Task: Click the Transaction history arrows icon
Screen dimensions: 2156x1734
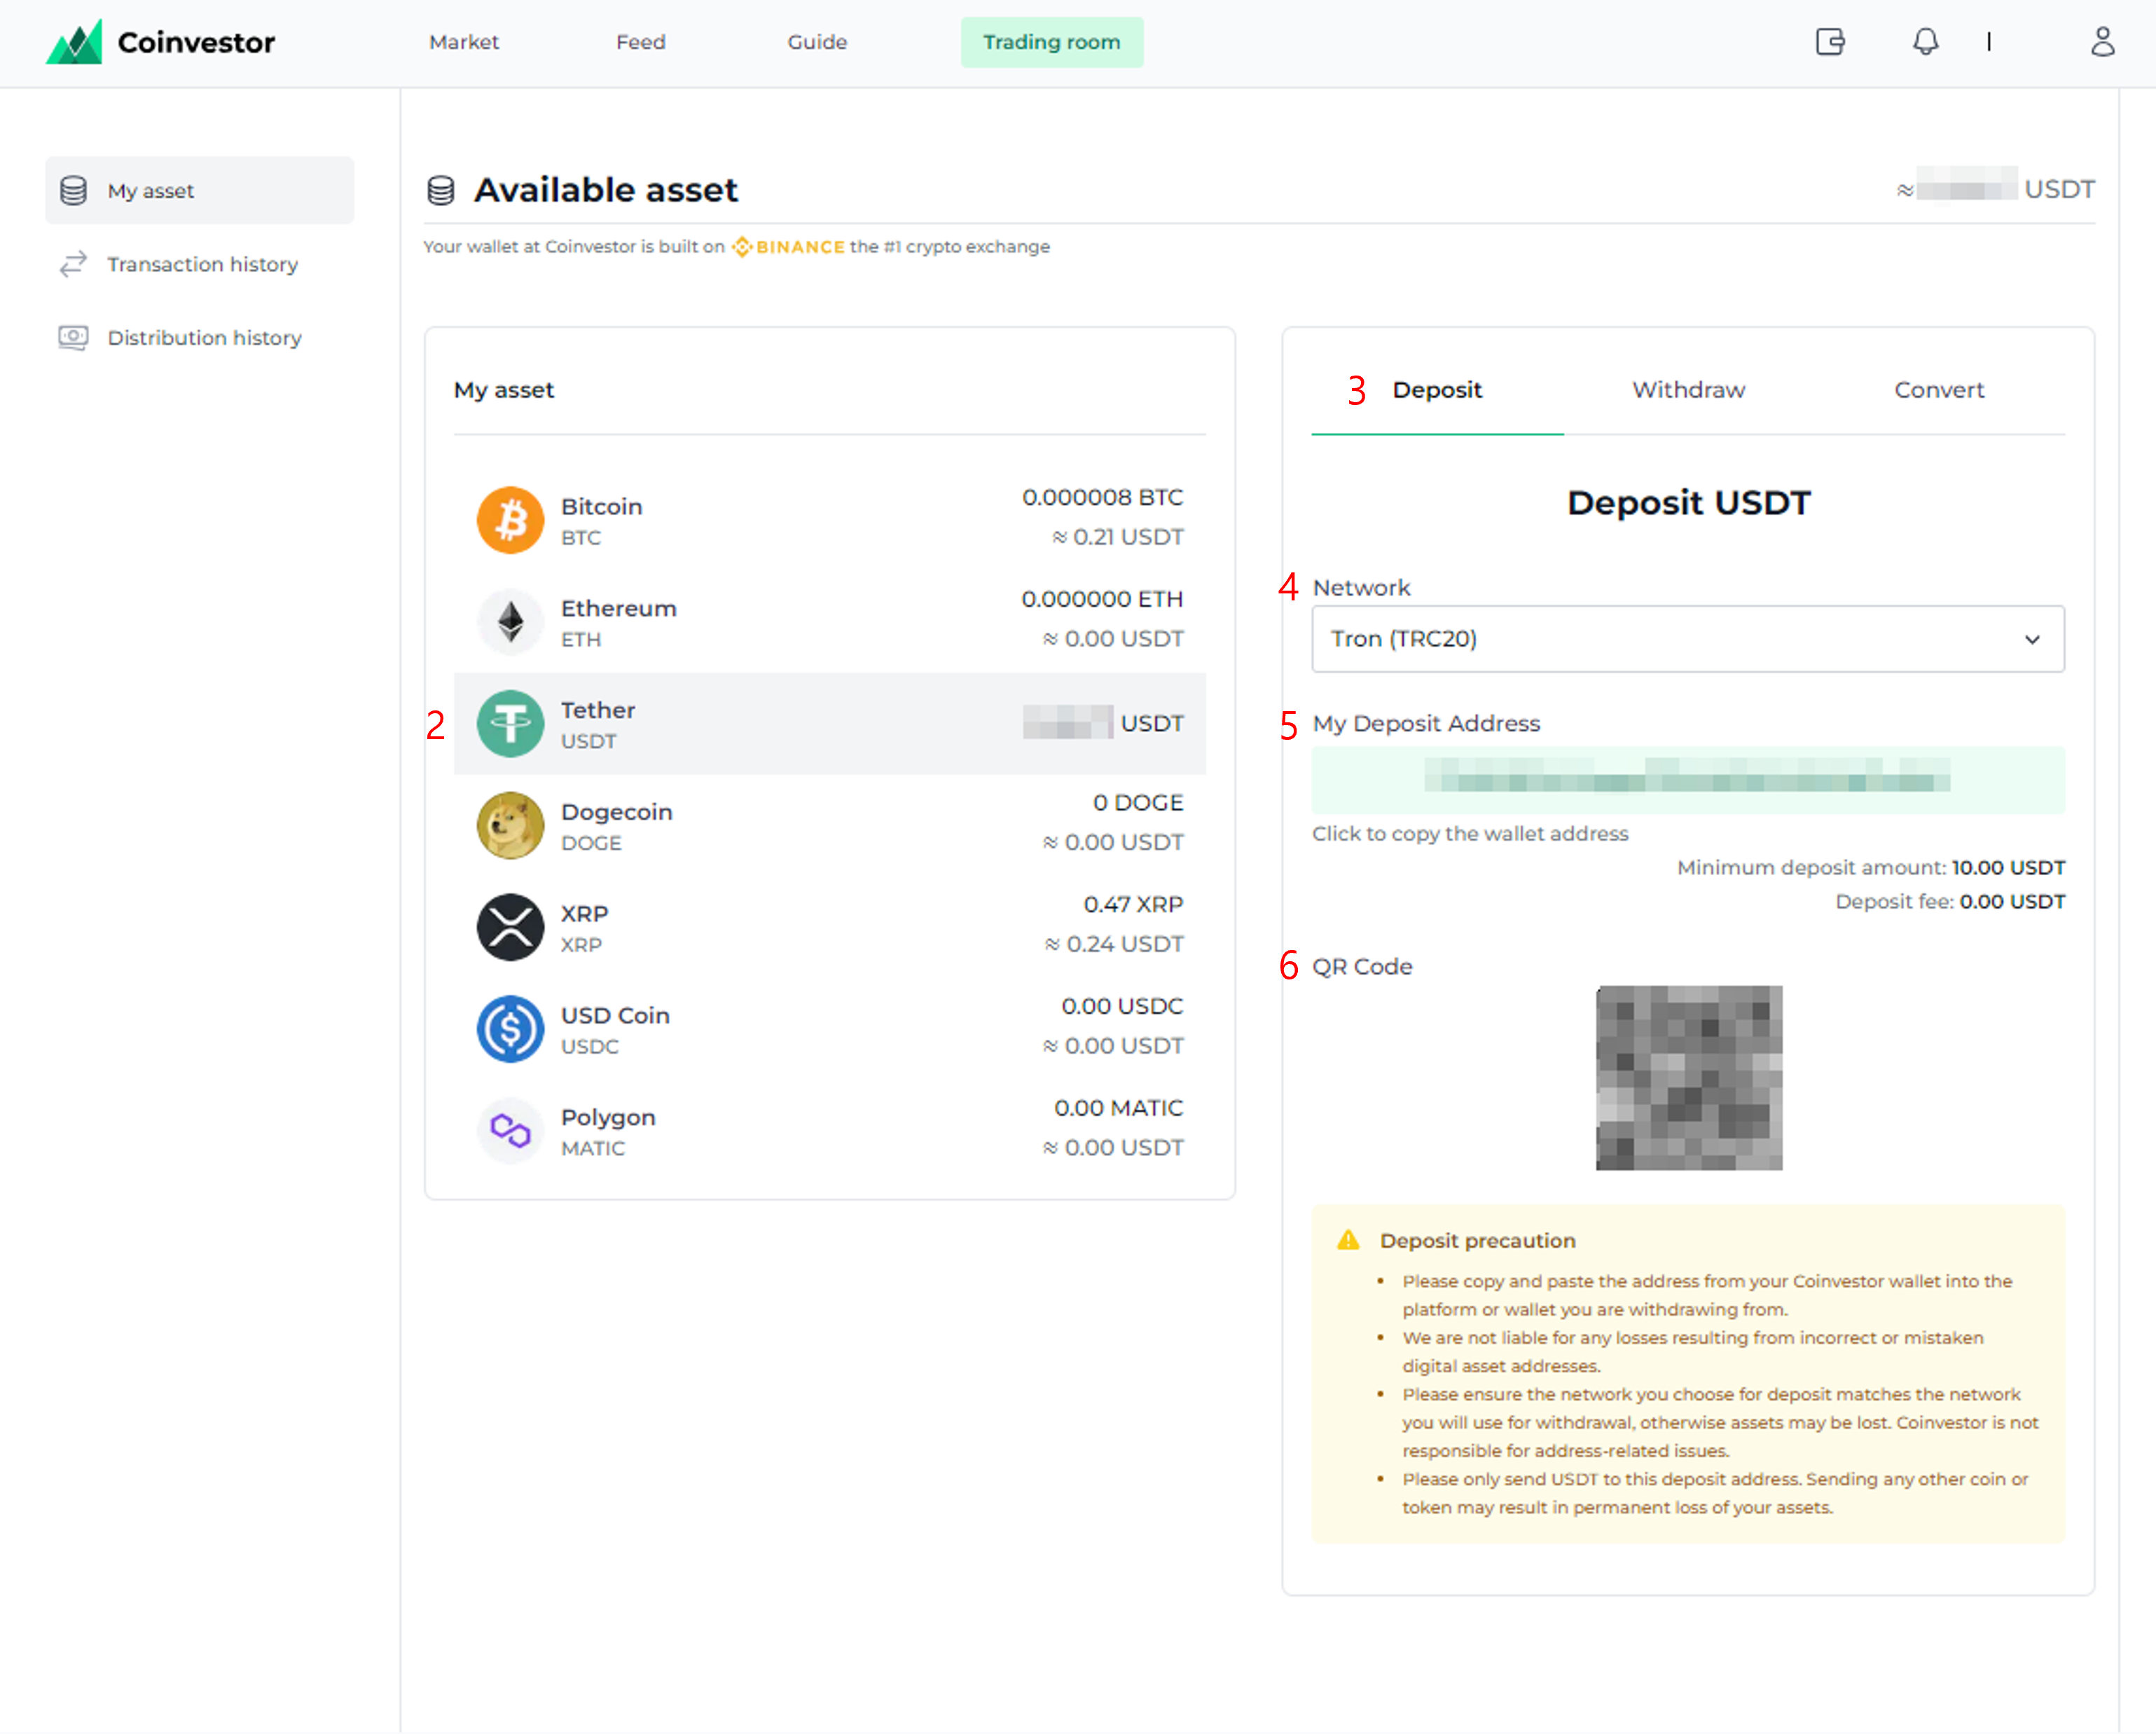Action: click(73, 264)
